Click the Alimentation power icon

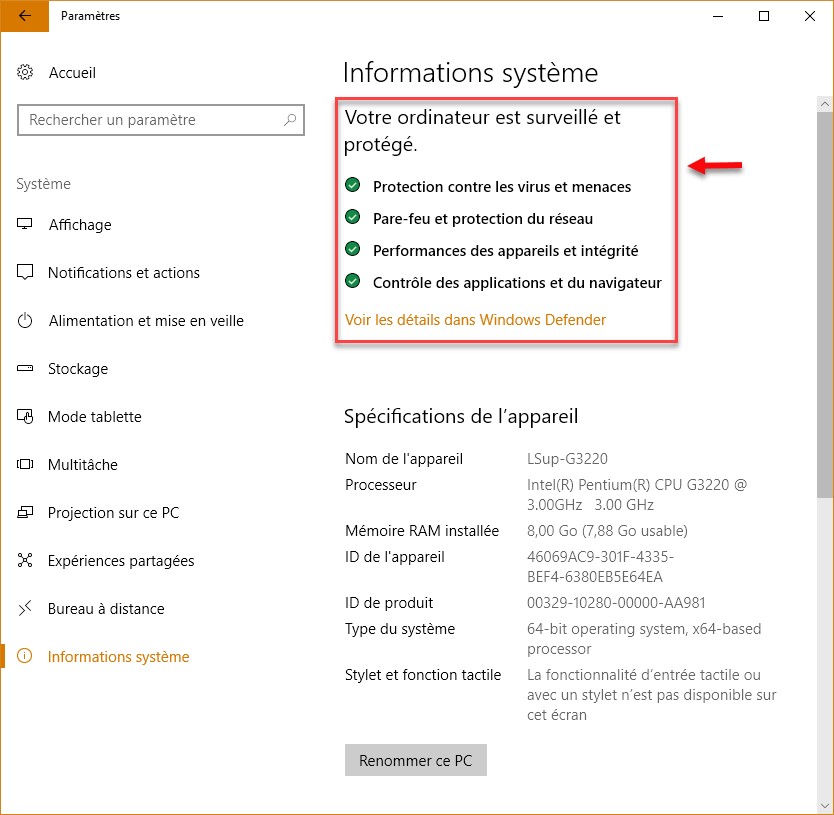(26, 321)
